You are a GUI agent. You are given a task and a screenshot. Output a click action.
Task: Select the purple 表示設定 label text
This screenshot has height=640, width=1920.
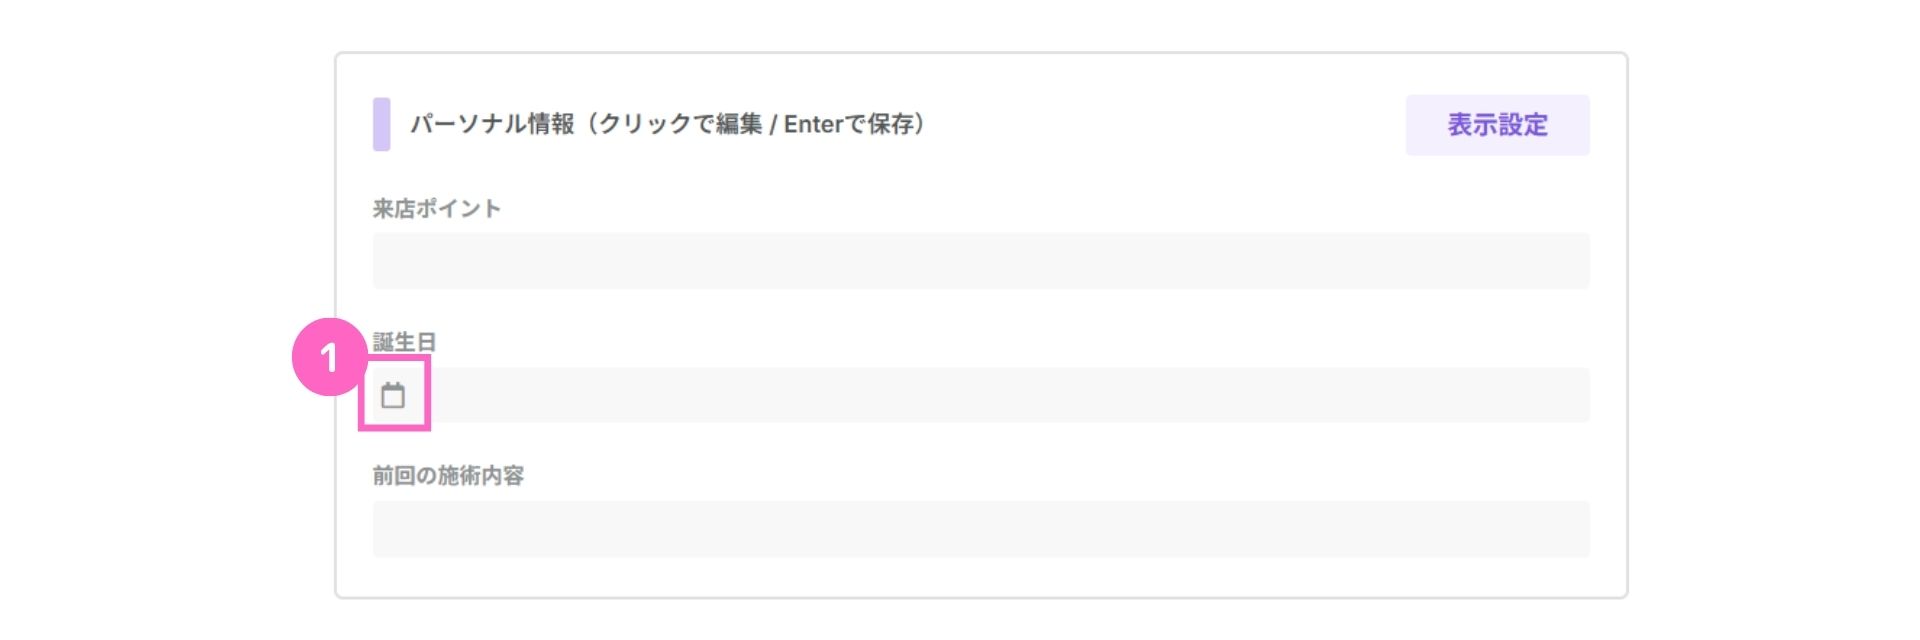click(1497, 125)
